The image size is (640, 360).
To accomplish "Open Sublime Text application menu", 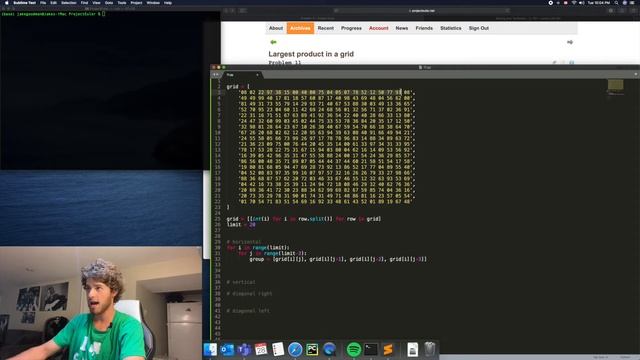I will (24, 3).
